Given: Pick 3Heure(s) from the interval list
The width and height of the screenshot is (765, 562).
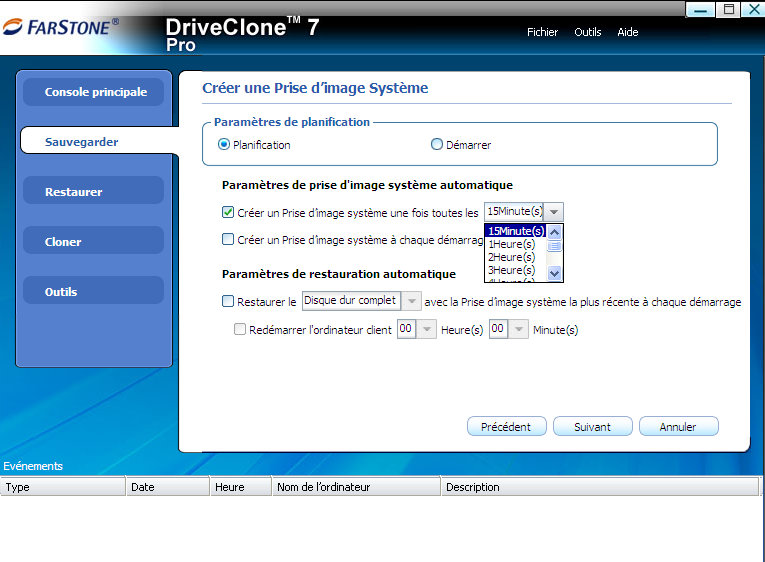Looking at the screenshot, I should 516,270.
